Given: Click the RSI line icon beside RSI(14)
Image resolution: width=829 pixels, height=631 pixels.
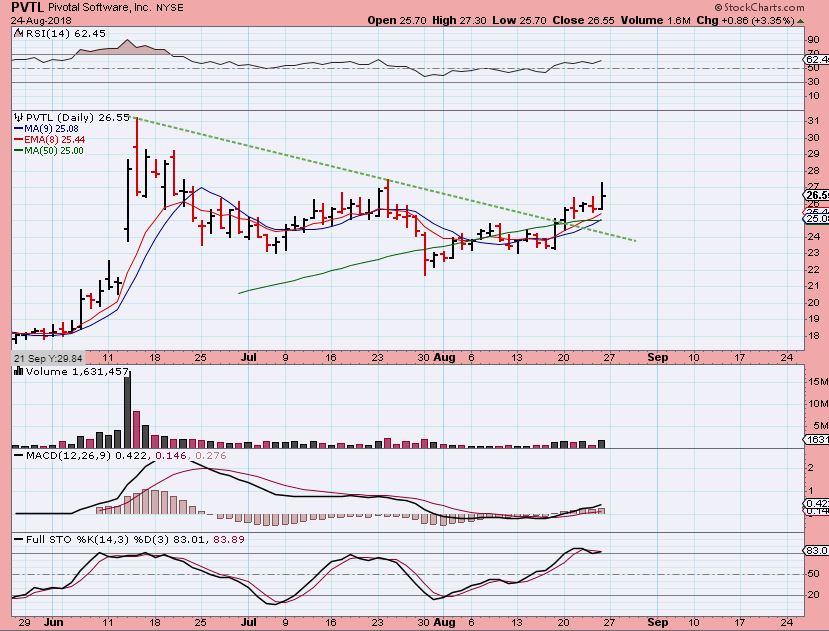Looking at the screenshot, I should (x=18, y=33).
